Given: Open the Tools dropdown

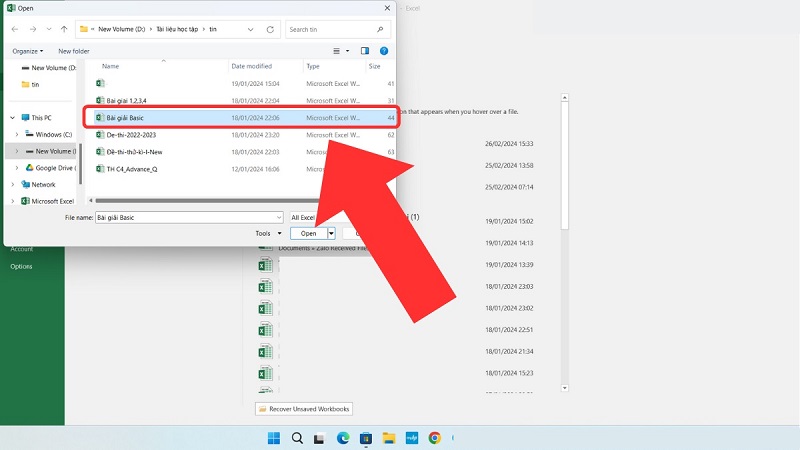Looking at the screenshot, I should (x=265, y=233).
